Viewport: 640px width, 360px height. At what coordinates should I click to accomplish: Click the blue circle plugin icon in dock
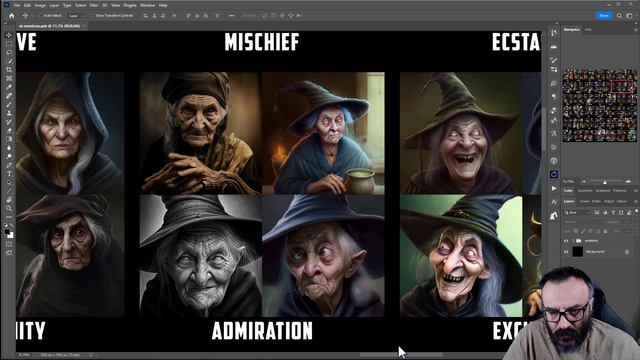pos(553,174)
